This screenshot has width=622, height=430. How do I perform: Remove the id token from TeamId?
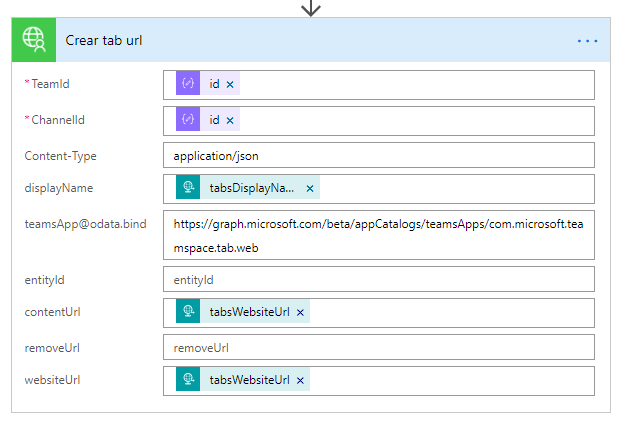[230, 85]
